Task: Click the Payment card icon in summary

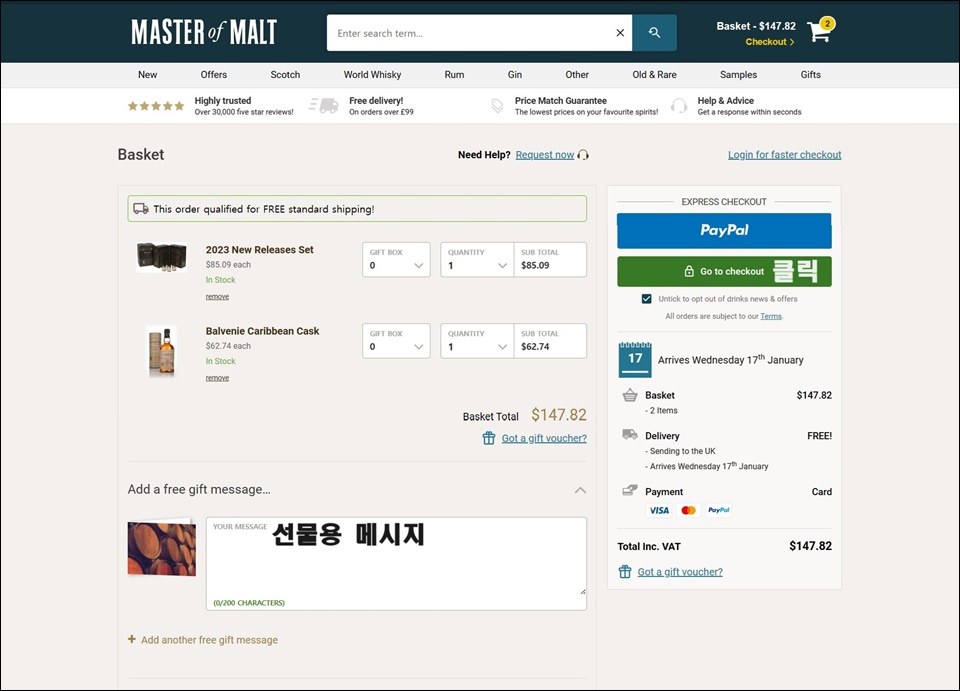Action: 630,490
